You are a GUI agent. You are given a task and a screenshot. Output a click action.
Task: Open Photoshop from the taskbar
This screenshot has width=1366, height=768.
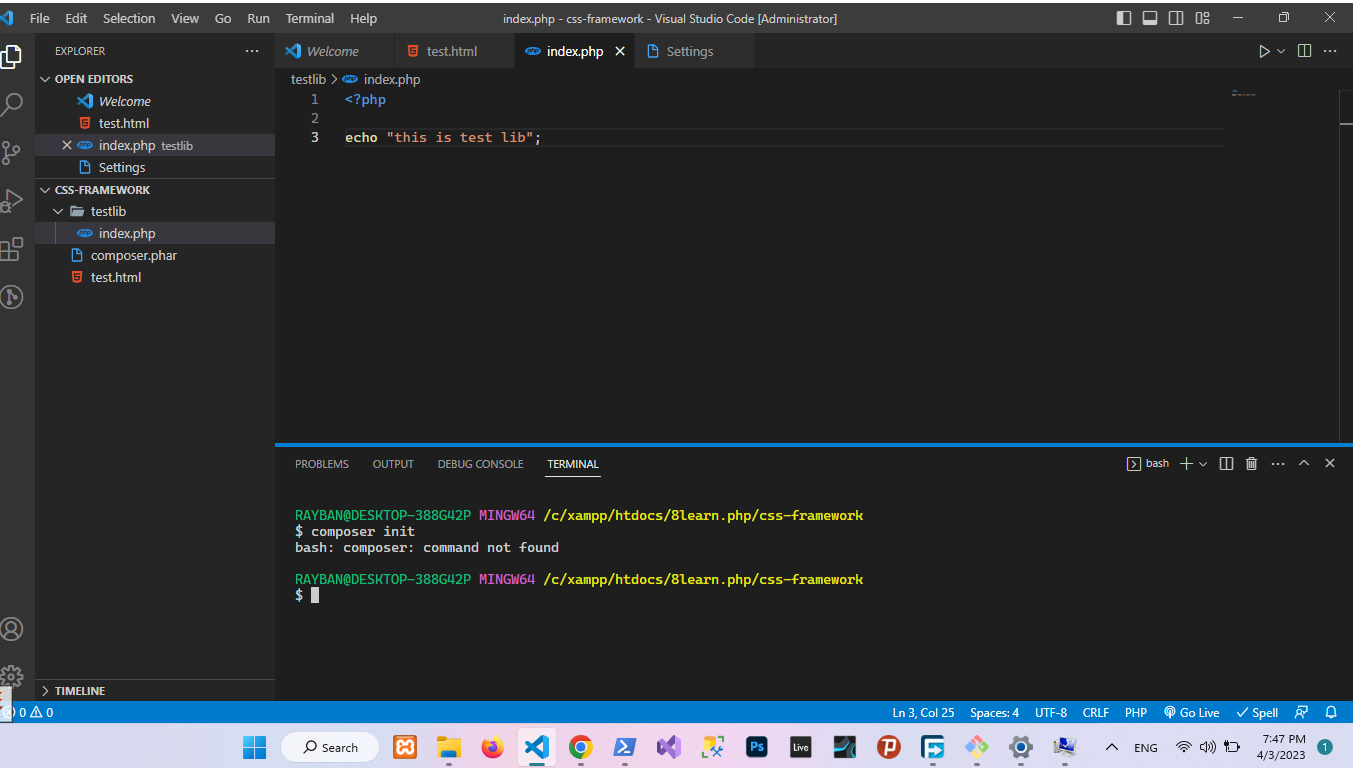tap(757, 747)
